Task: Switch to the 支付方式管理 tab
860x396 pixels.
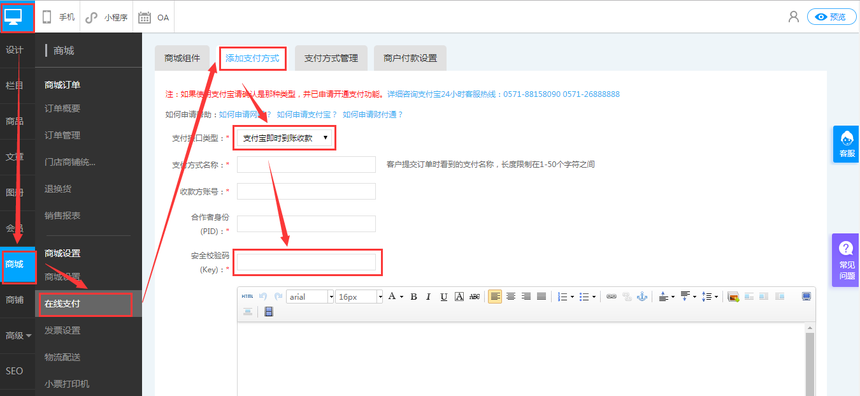Action: (x=331, y=58)
